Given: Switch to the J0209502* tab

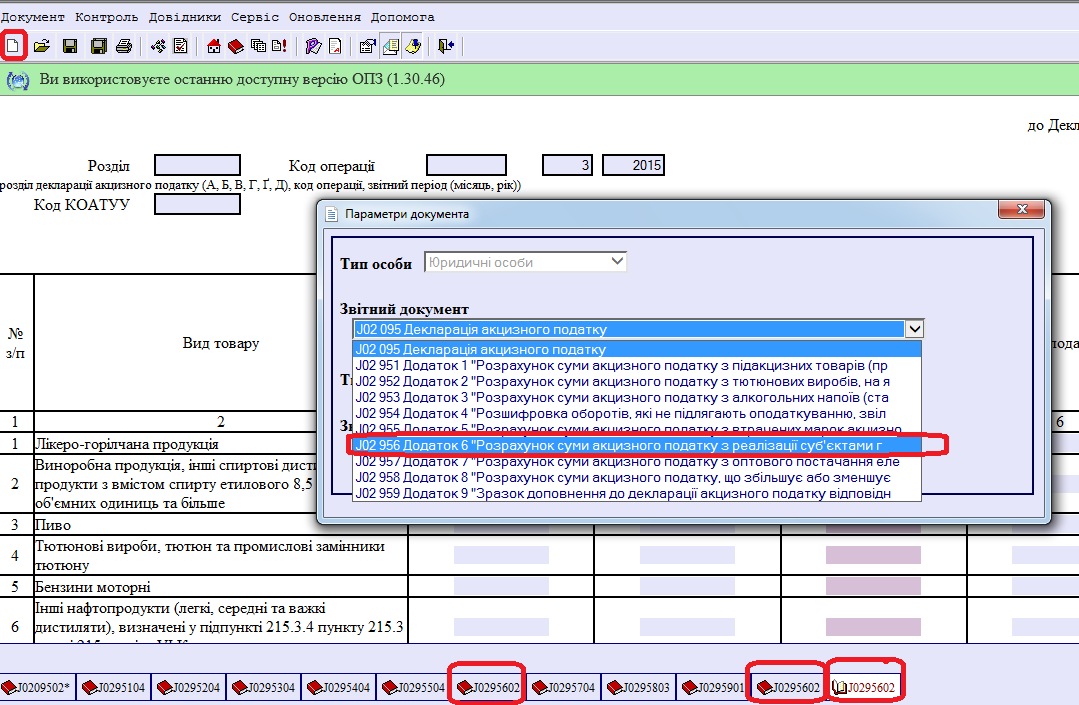Looking at the screenshot, I should 37,687.
